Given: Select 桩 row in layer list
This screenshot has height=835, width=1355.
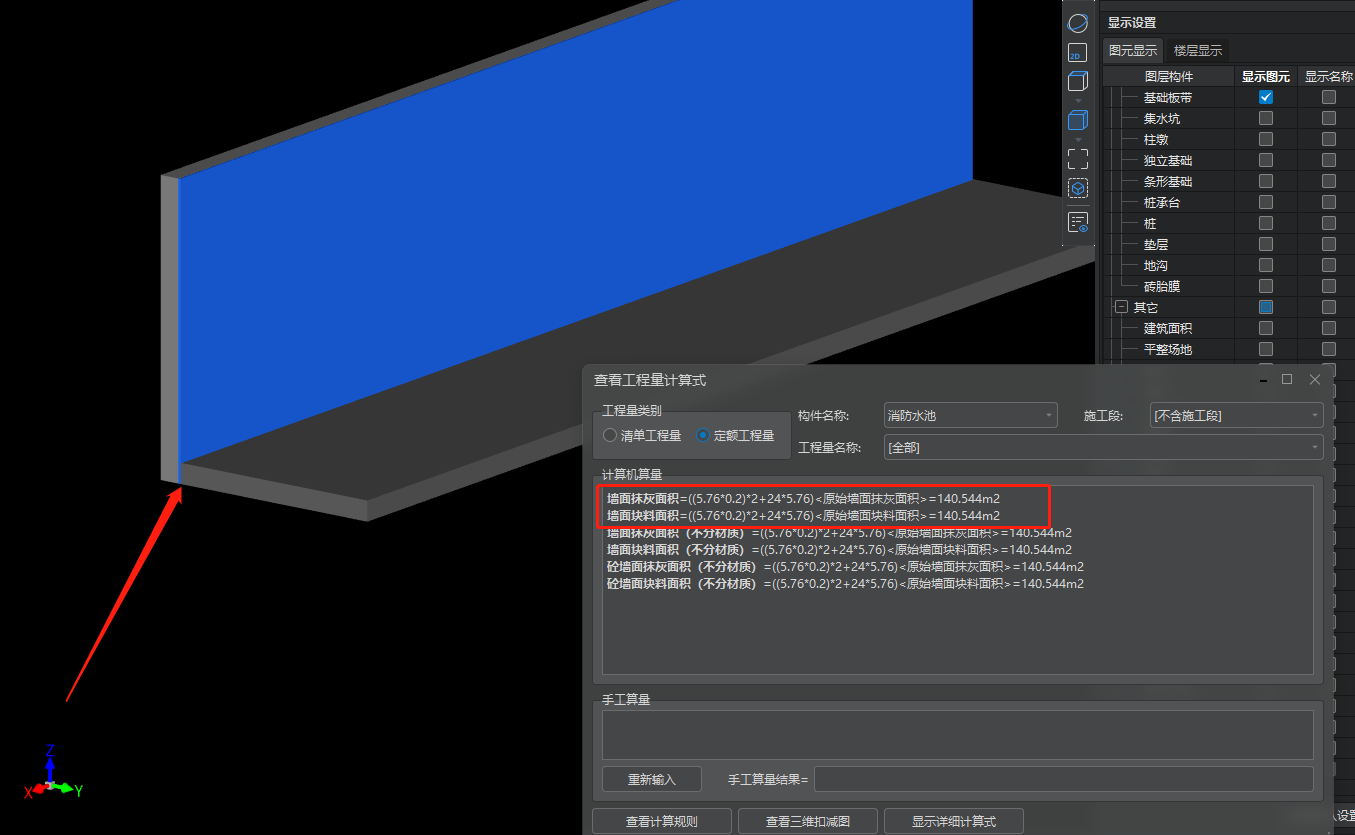Looking at the screenshot, I should [x=1150, y=223].
